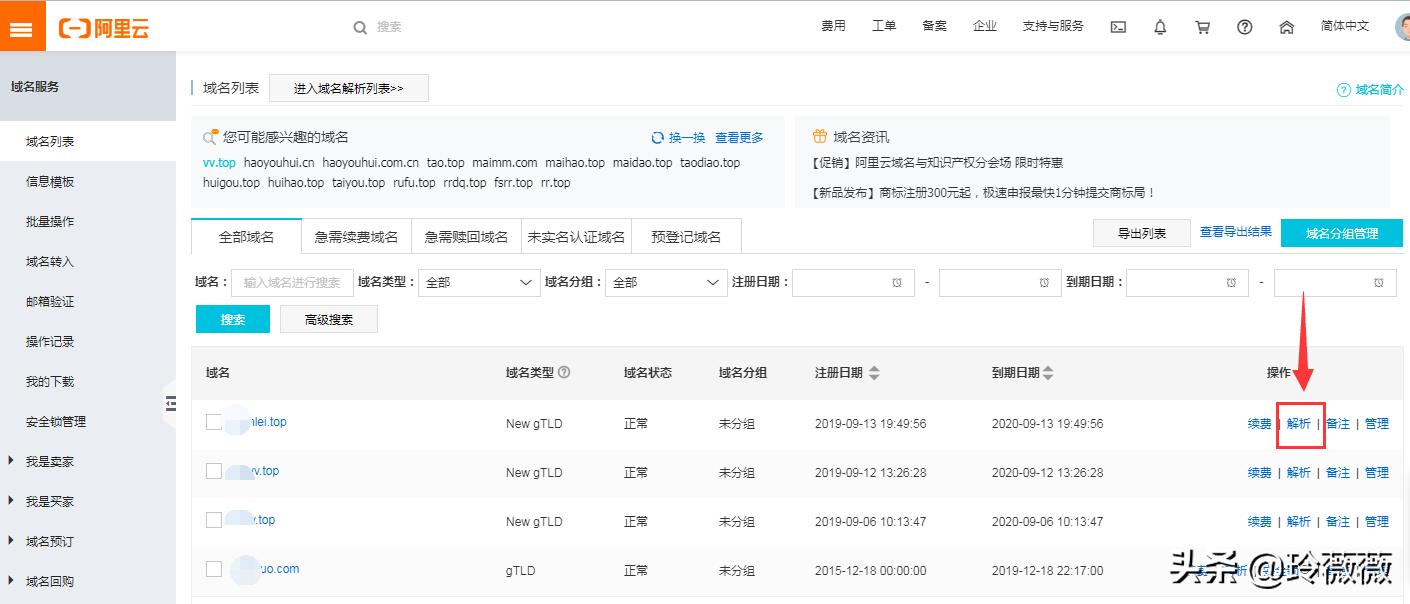The image size is (1410, 604).
Task: Select the checkbox next to the .com domain
Action: tap(213, 568)
